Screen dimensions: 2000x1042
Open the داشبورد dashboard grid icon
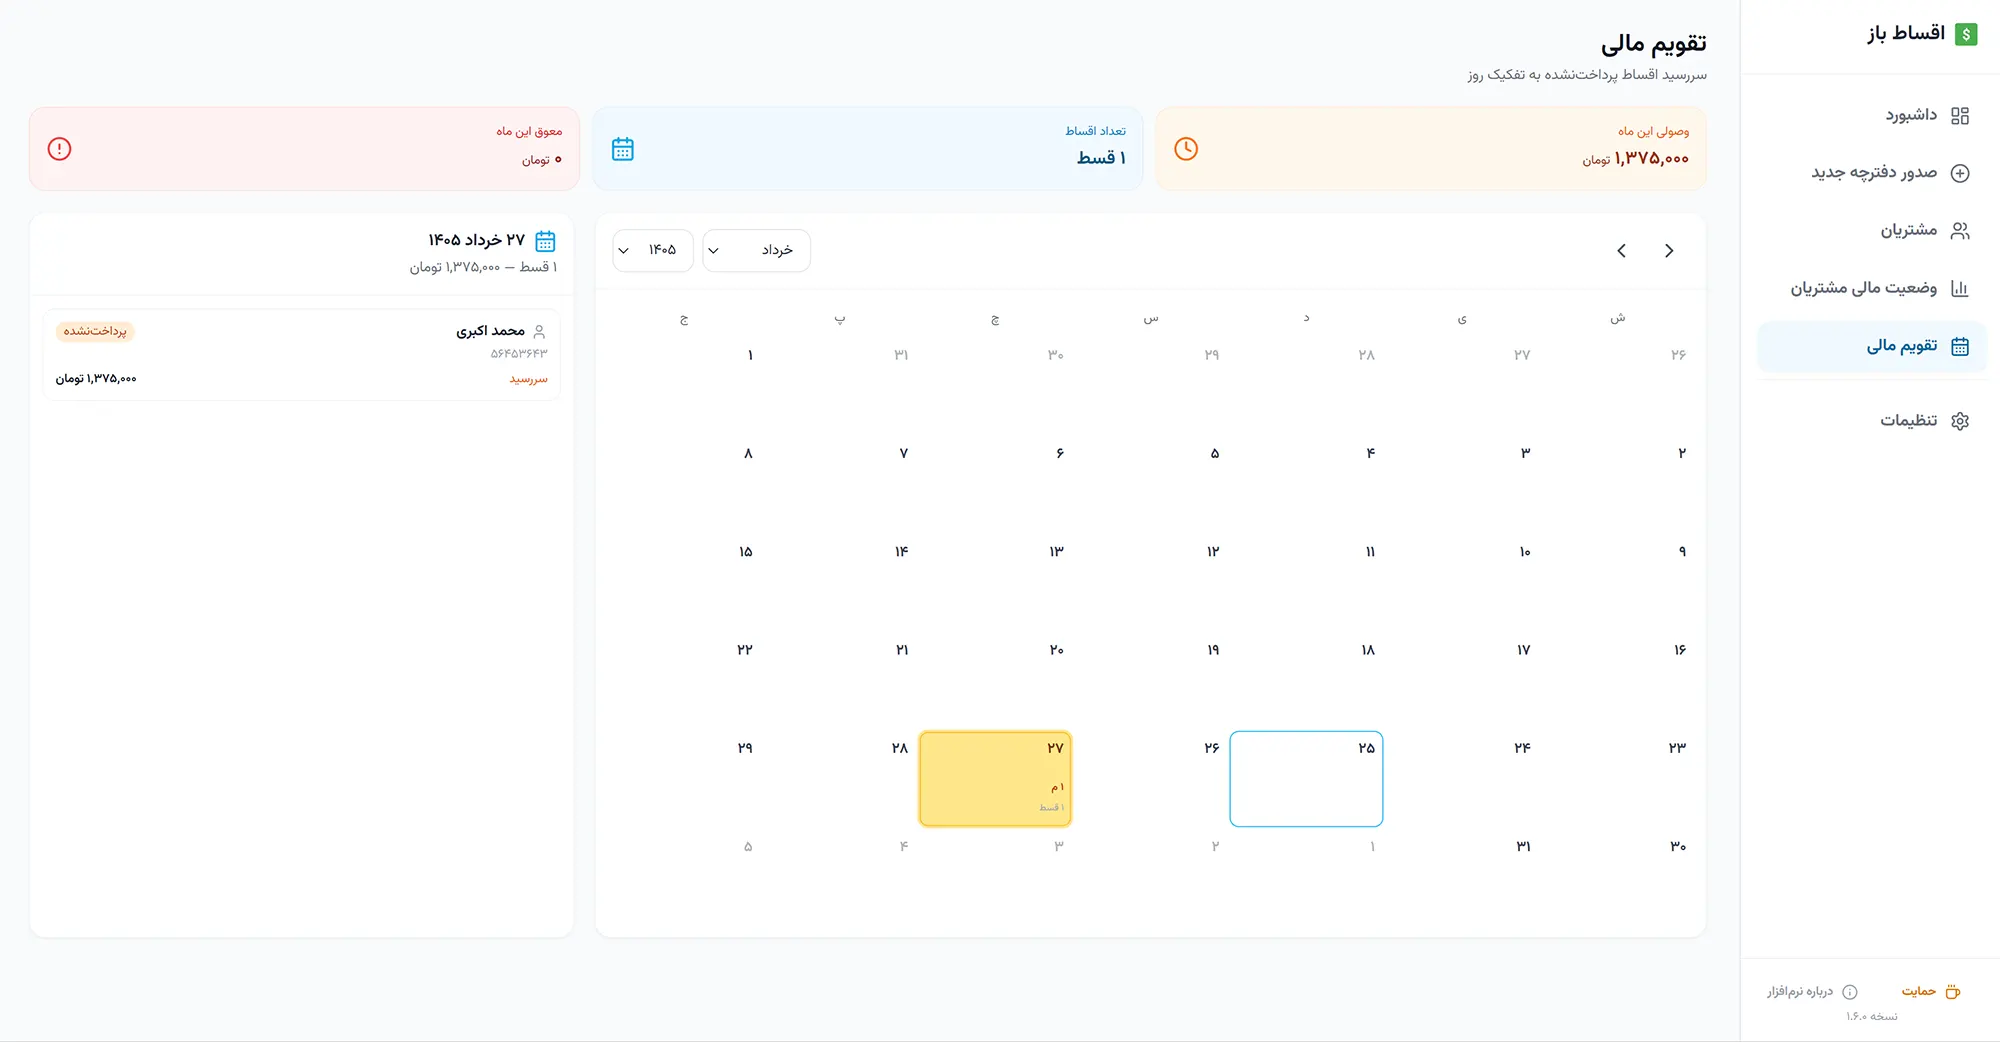[1960, 116]
